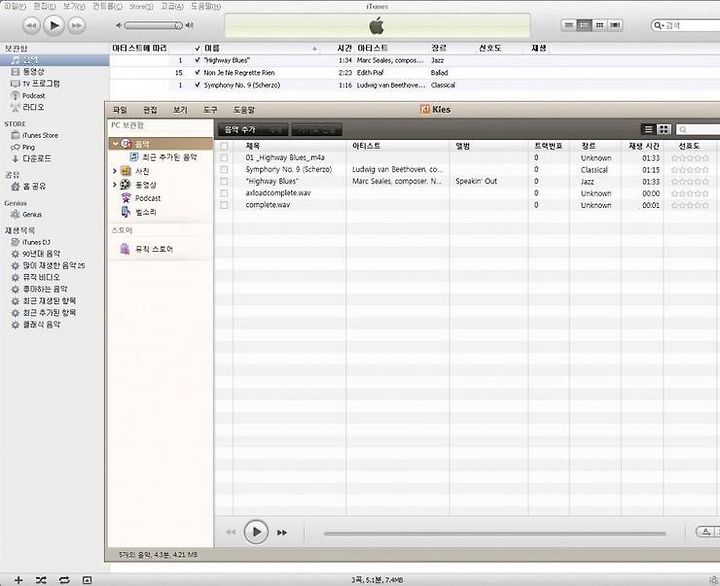
Task: Toggle repeat in iTunes bottom bar
Action: pos(64,580)
